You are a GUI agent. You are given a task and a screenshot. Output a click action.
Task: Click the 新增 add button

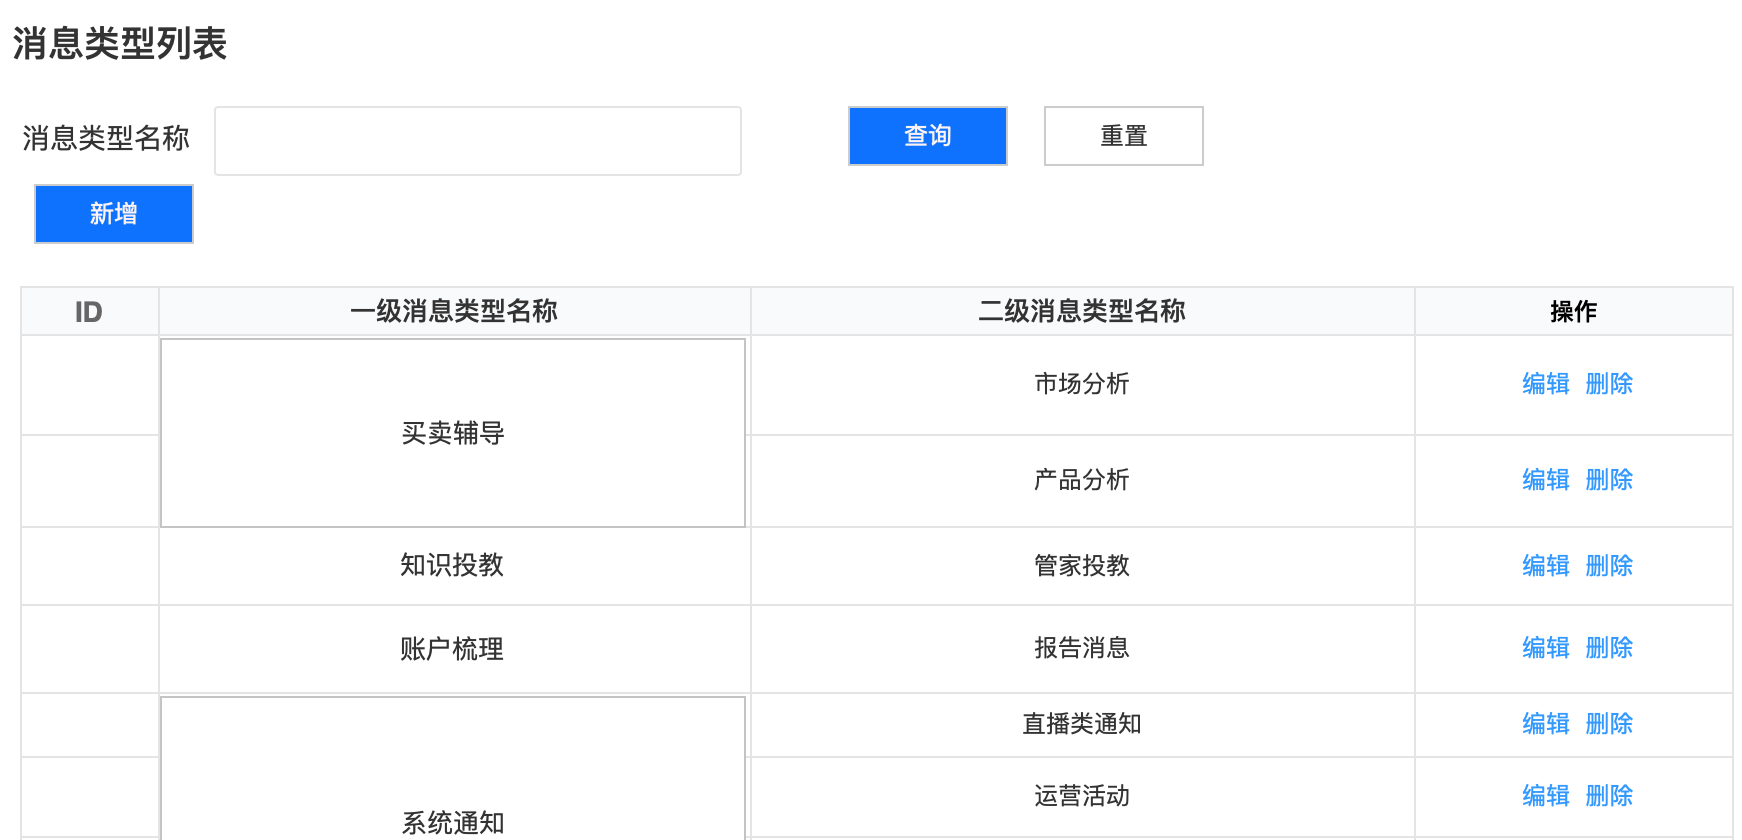114,214
